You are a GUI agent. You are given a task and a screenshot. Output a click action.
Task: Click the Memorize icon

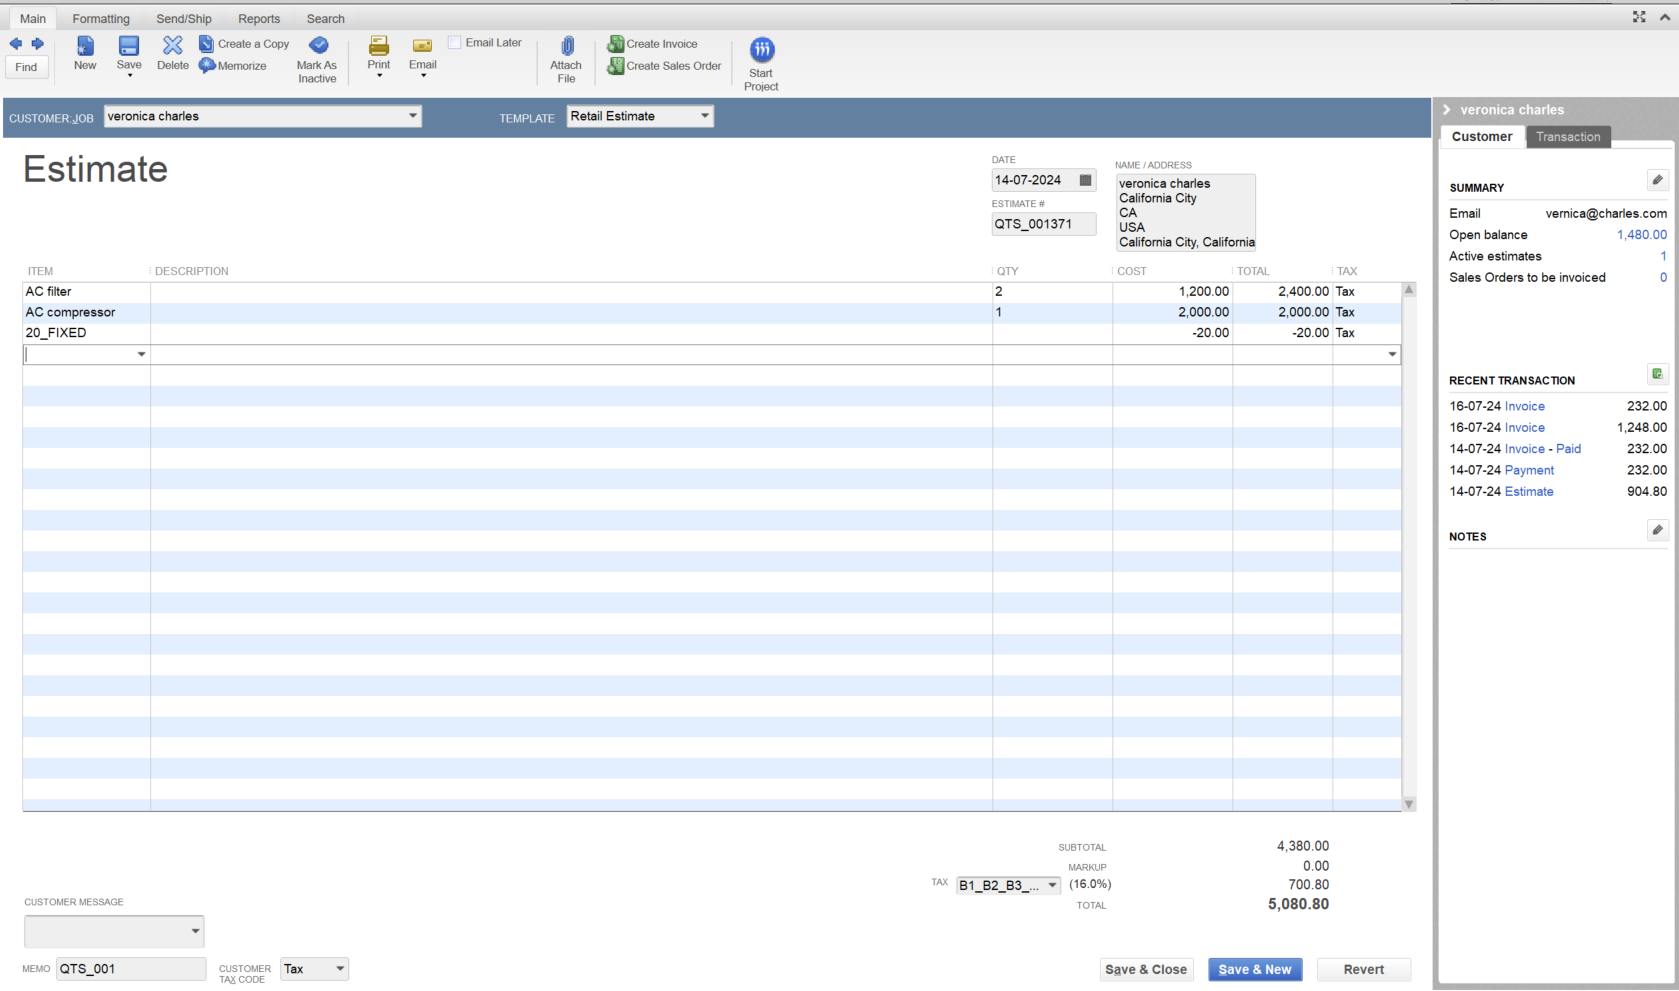(x=208, y=66)
